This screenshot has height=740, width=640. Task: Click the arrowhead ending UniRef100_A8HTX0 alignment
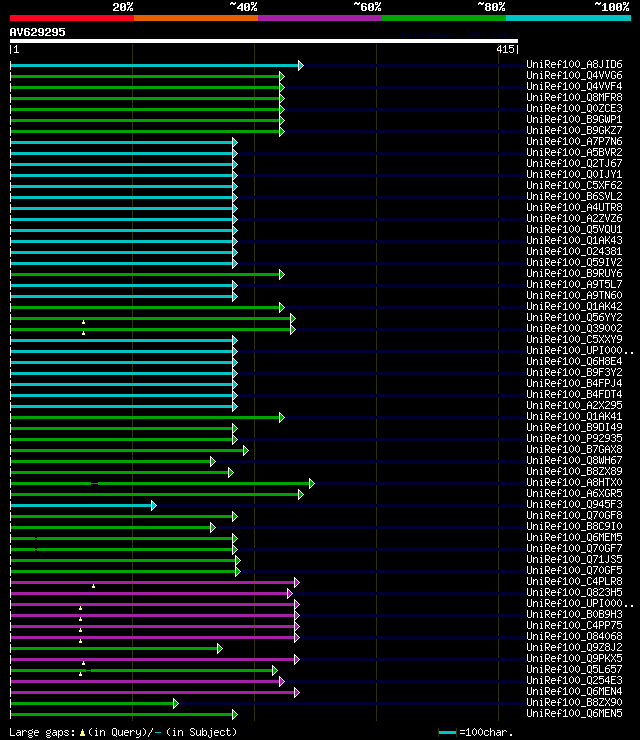pyautogui.click(x=312, y=483)
